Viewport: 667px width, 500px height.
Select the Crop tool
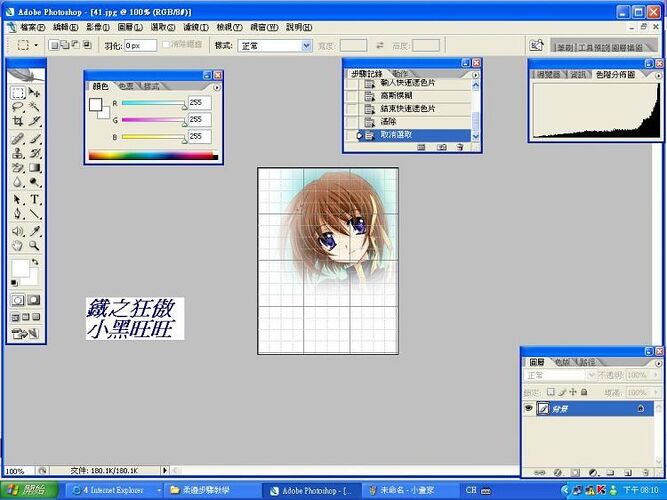tap(18, 121)
